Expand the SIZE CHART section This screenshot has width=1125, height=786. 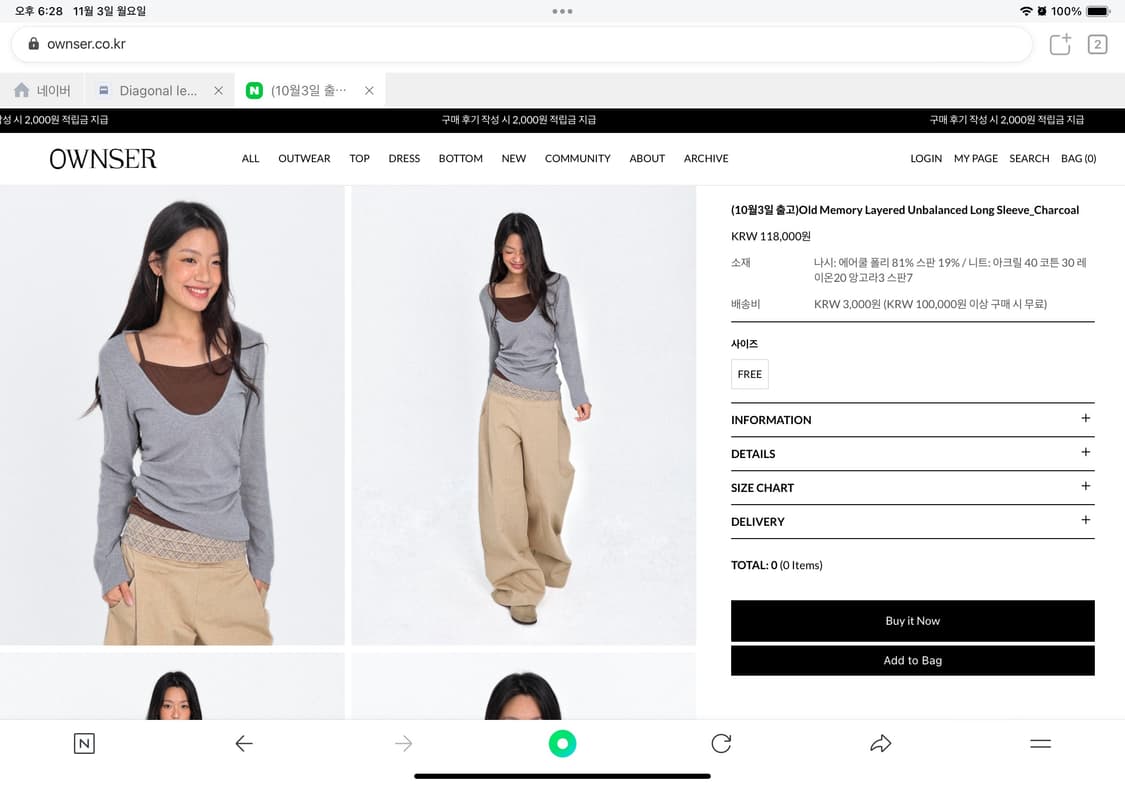(x=1085, y=487)
